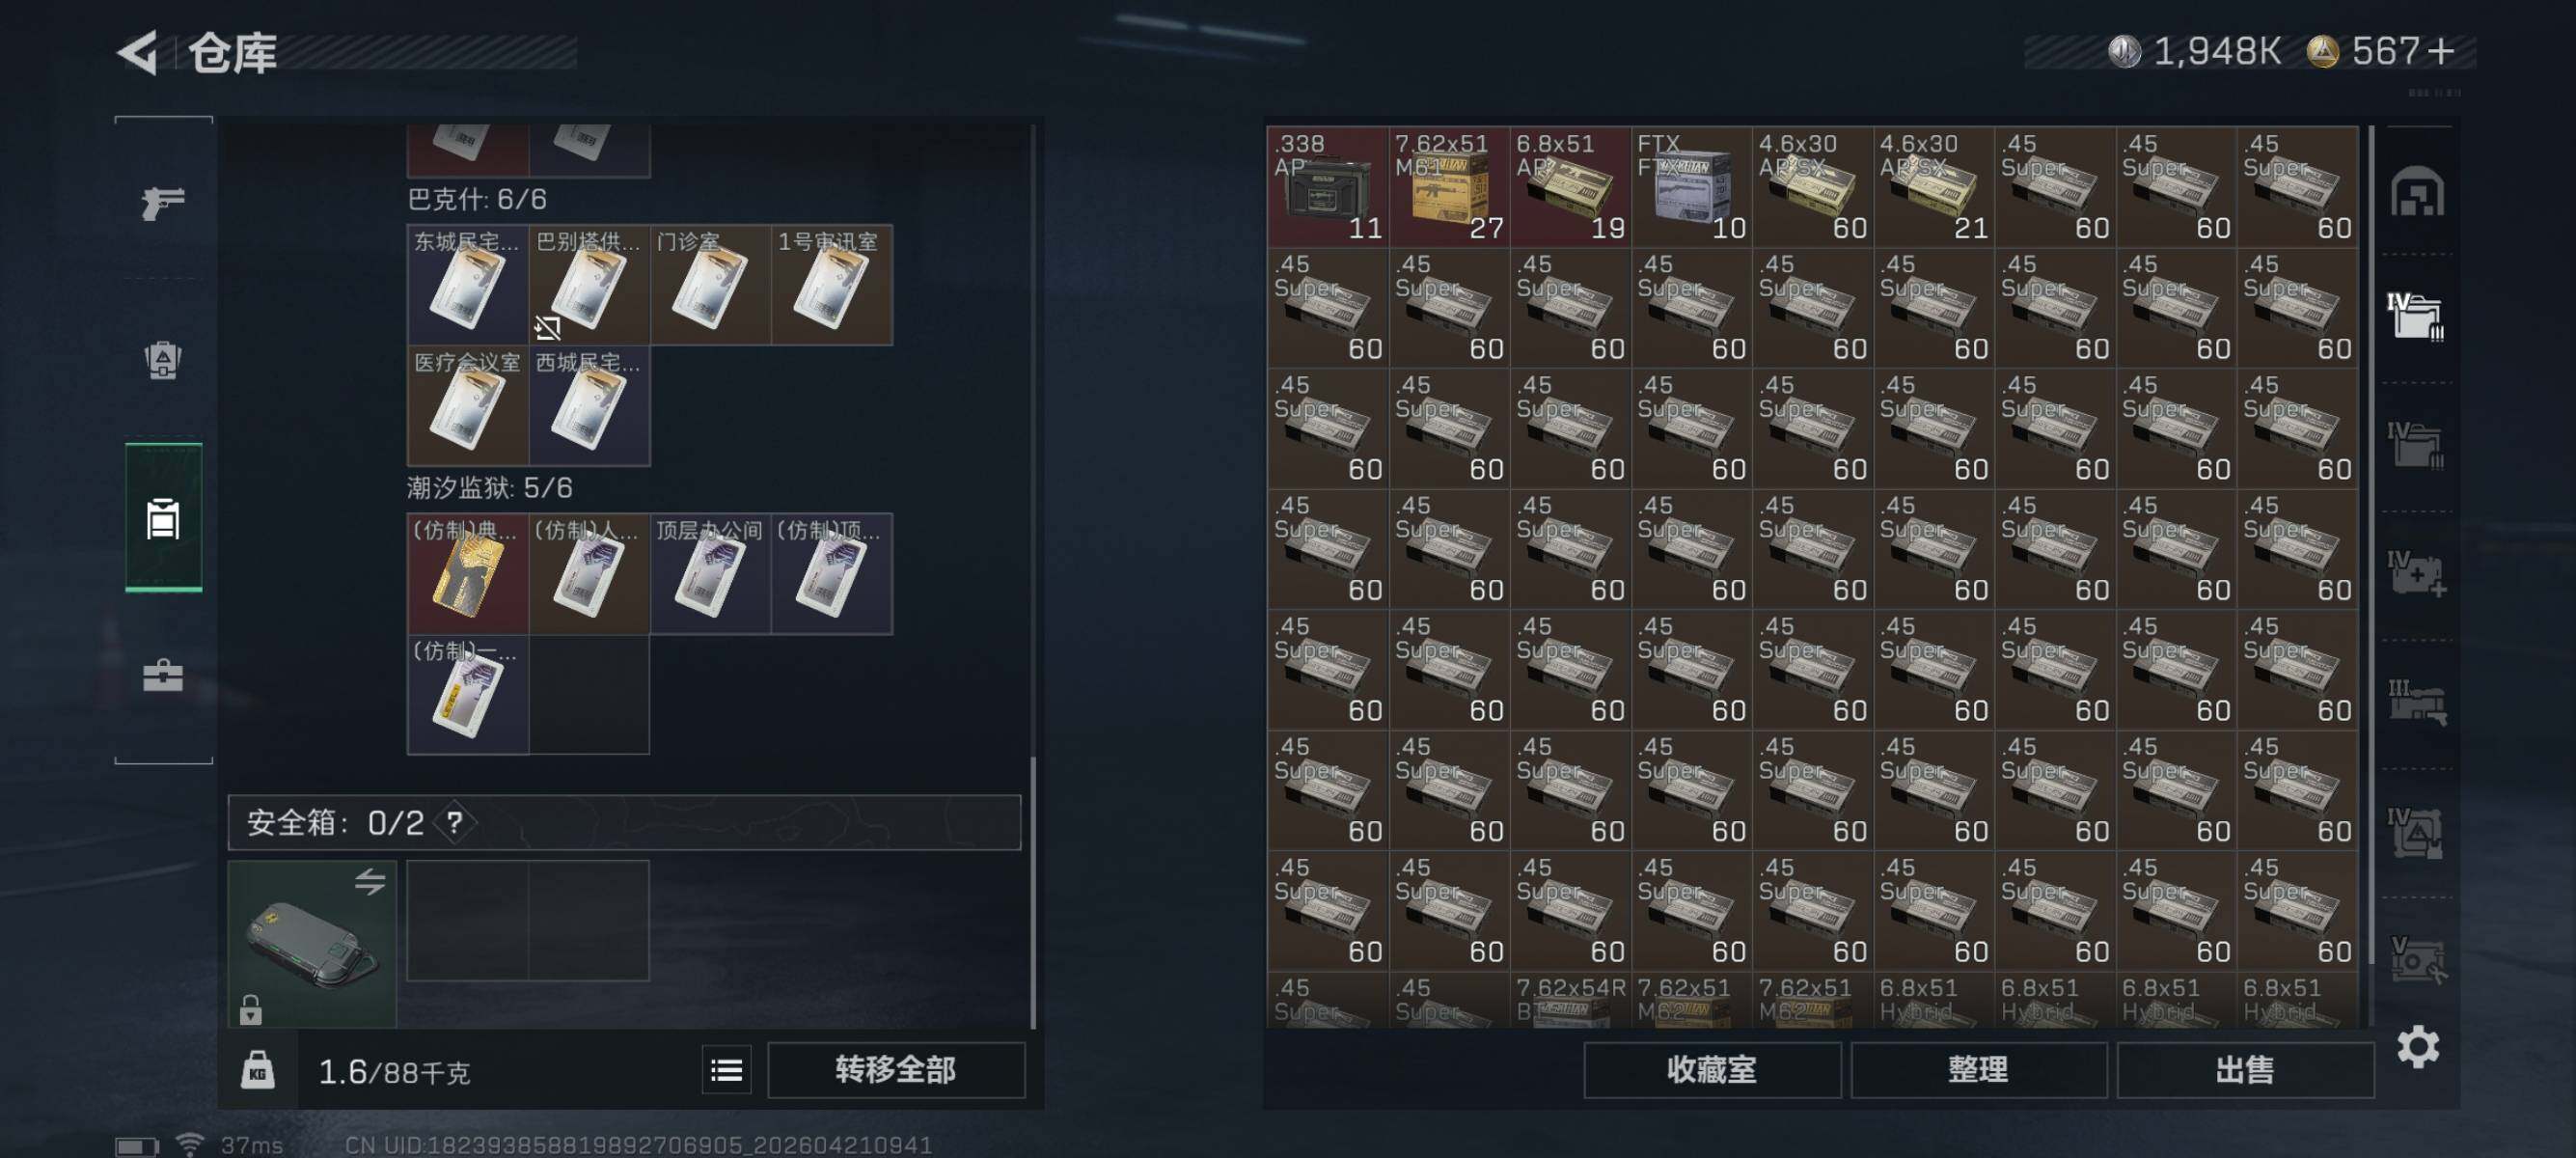
Task: Click the ammo grid vertical scrollbar
Action: 2370,545
